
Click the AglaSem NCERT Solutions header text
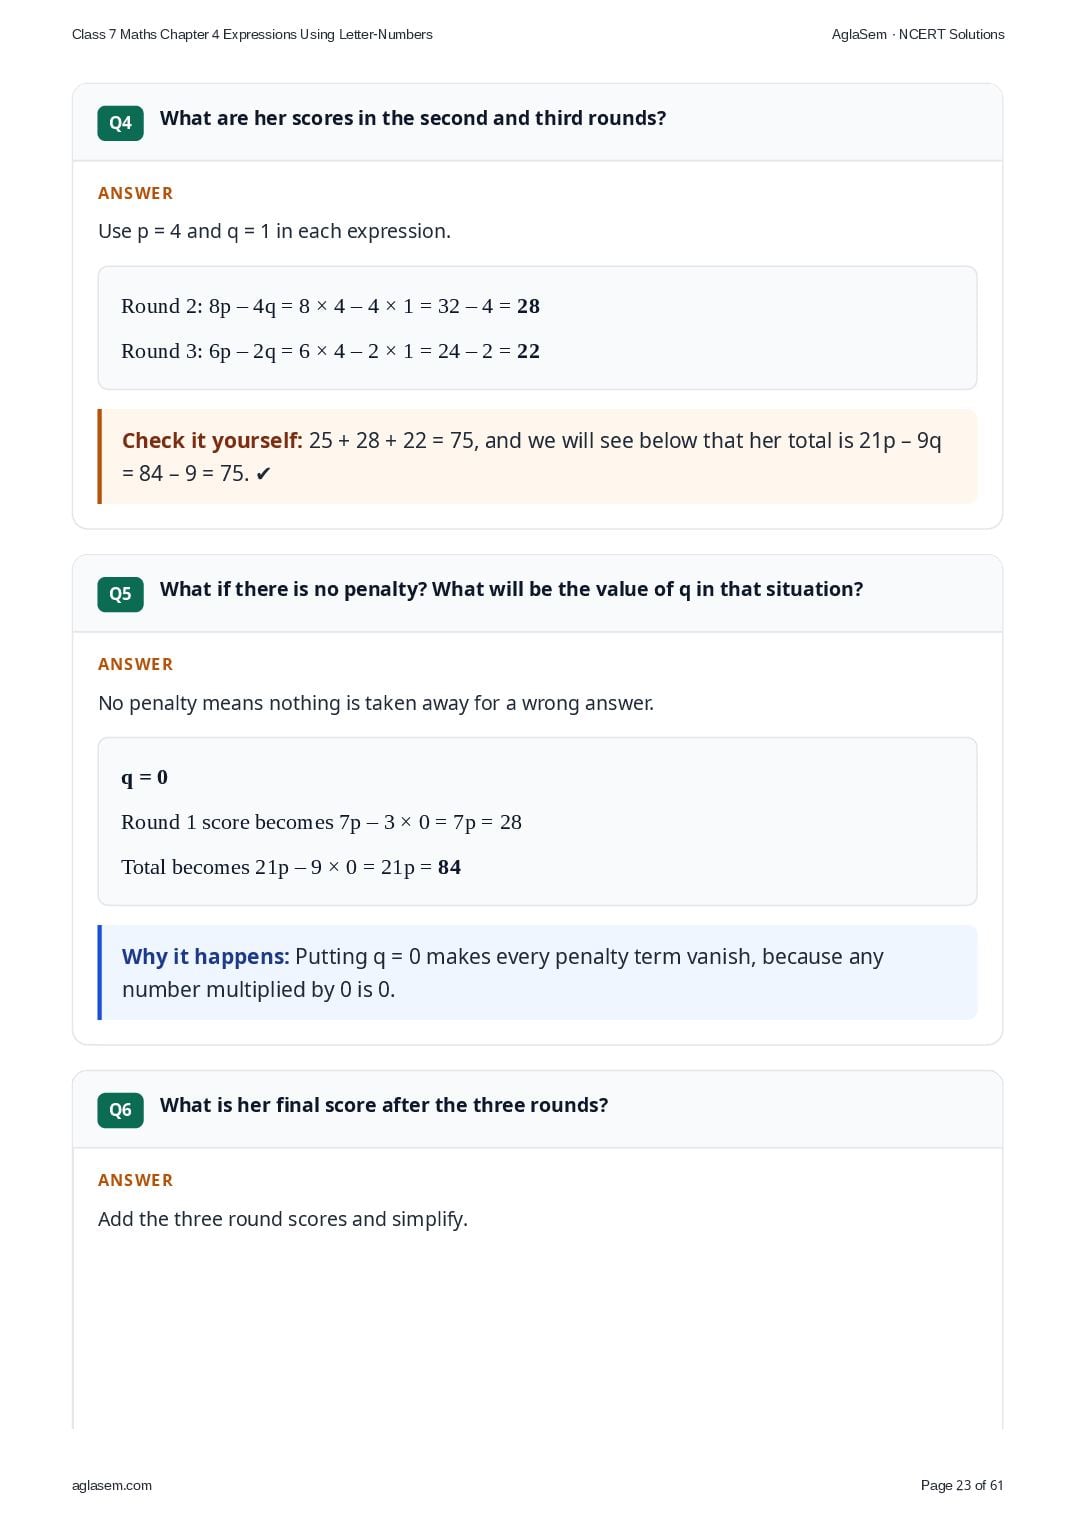(x=918, y=34)
